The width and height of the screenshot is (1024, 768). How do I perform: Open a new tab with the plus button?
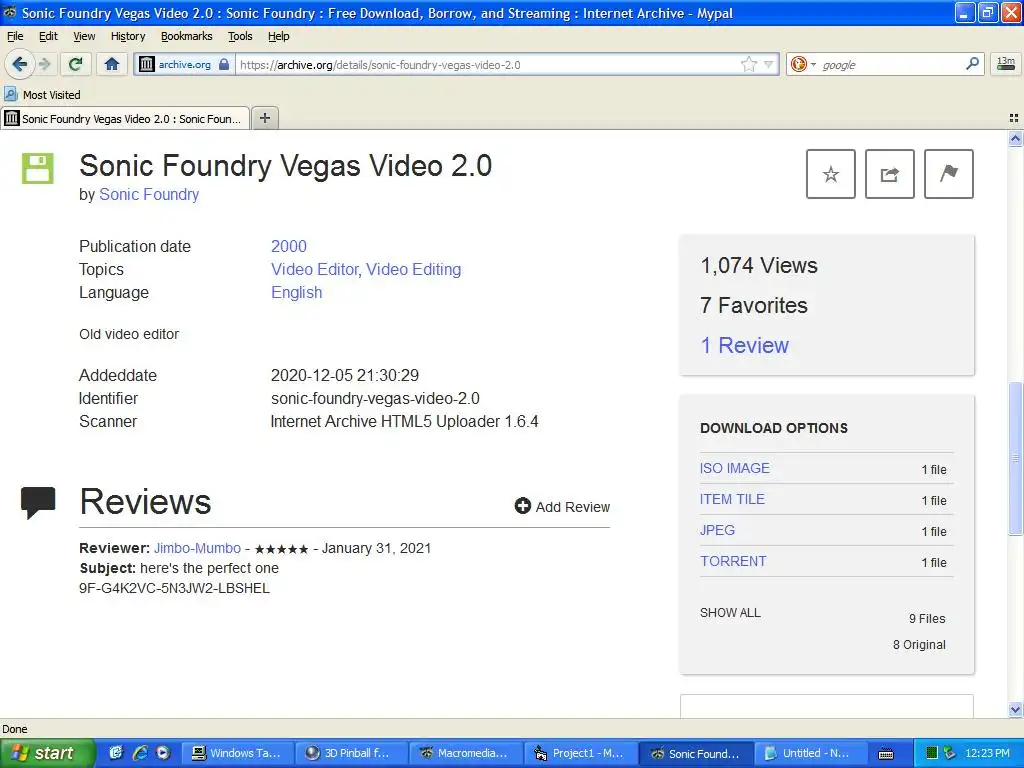[x=264, y=118]
